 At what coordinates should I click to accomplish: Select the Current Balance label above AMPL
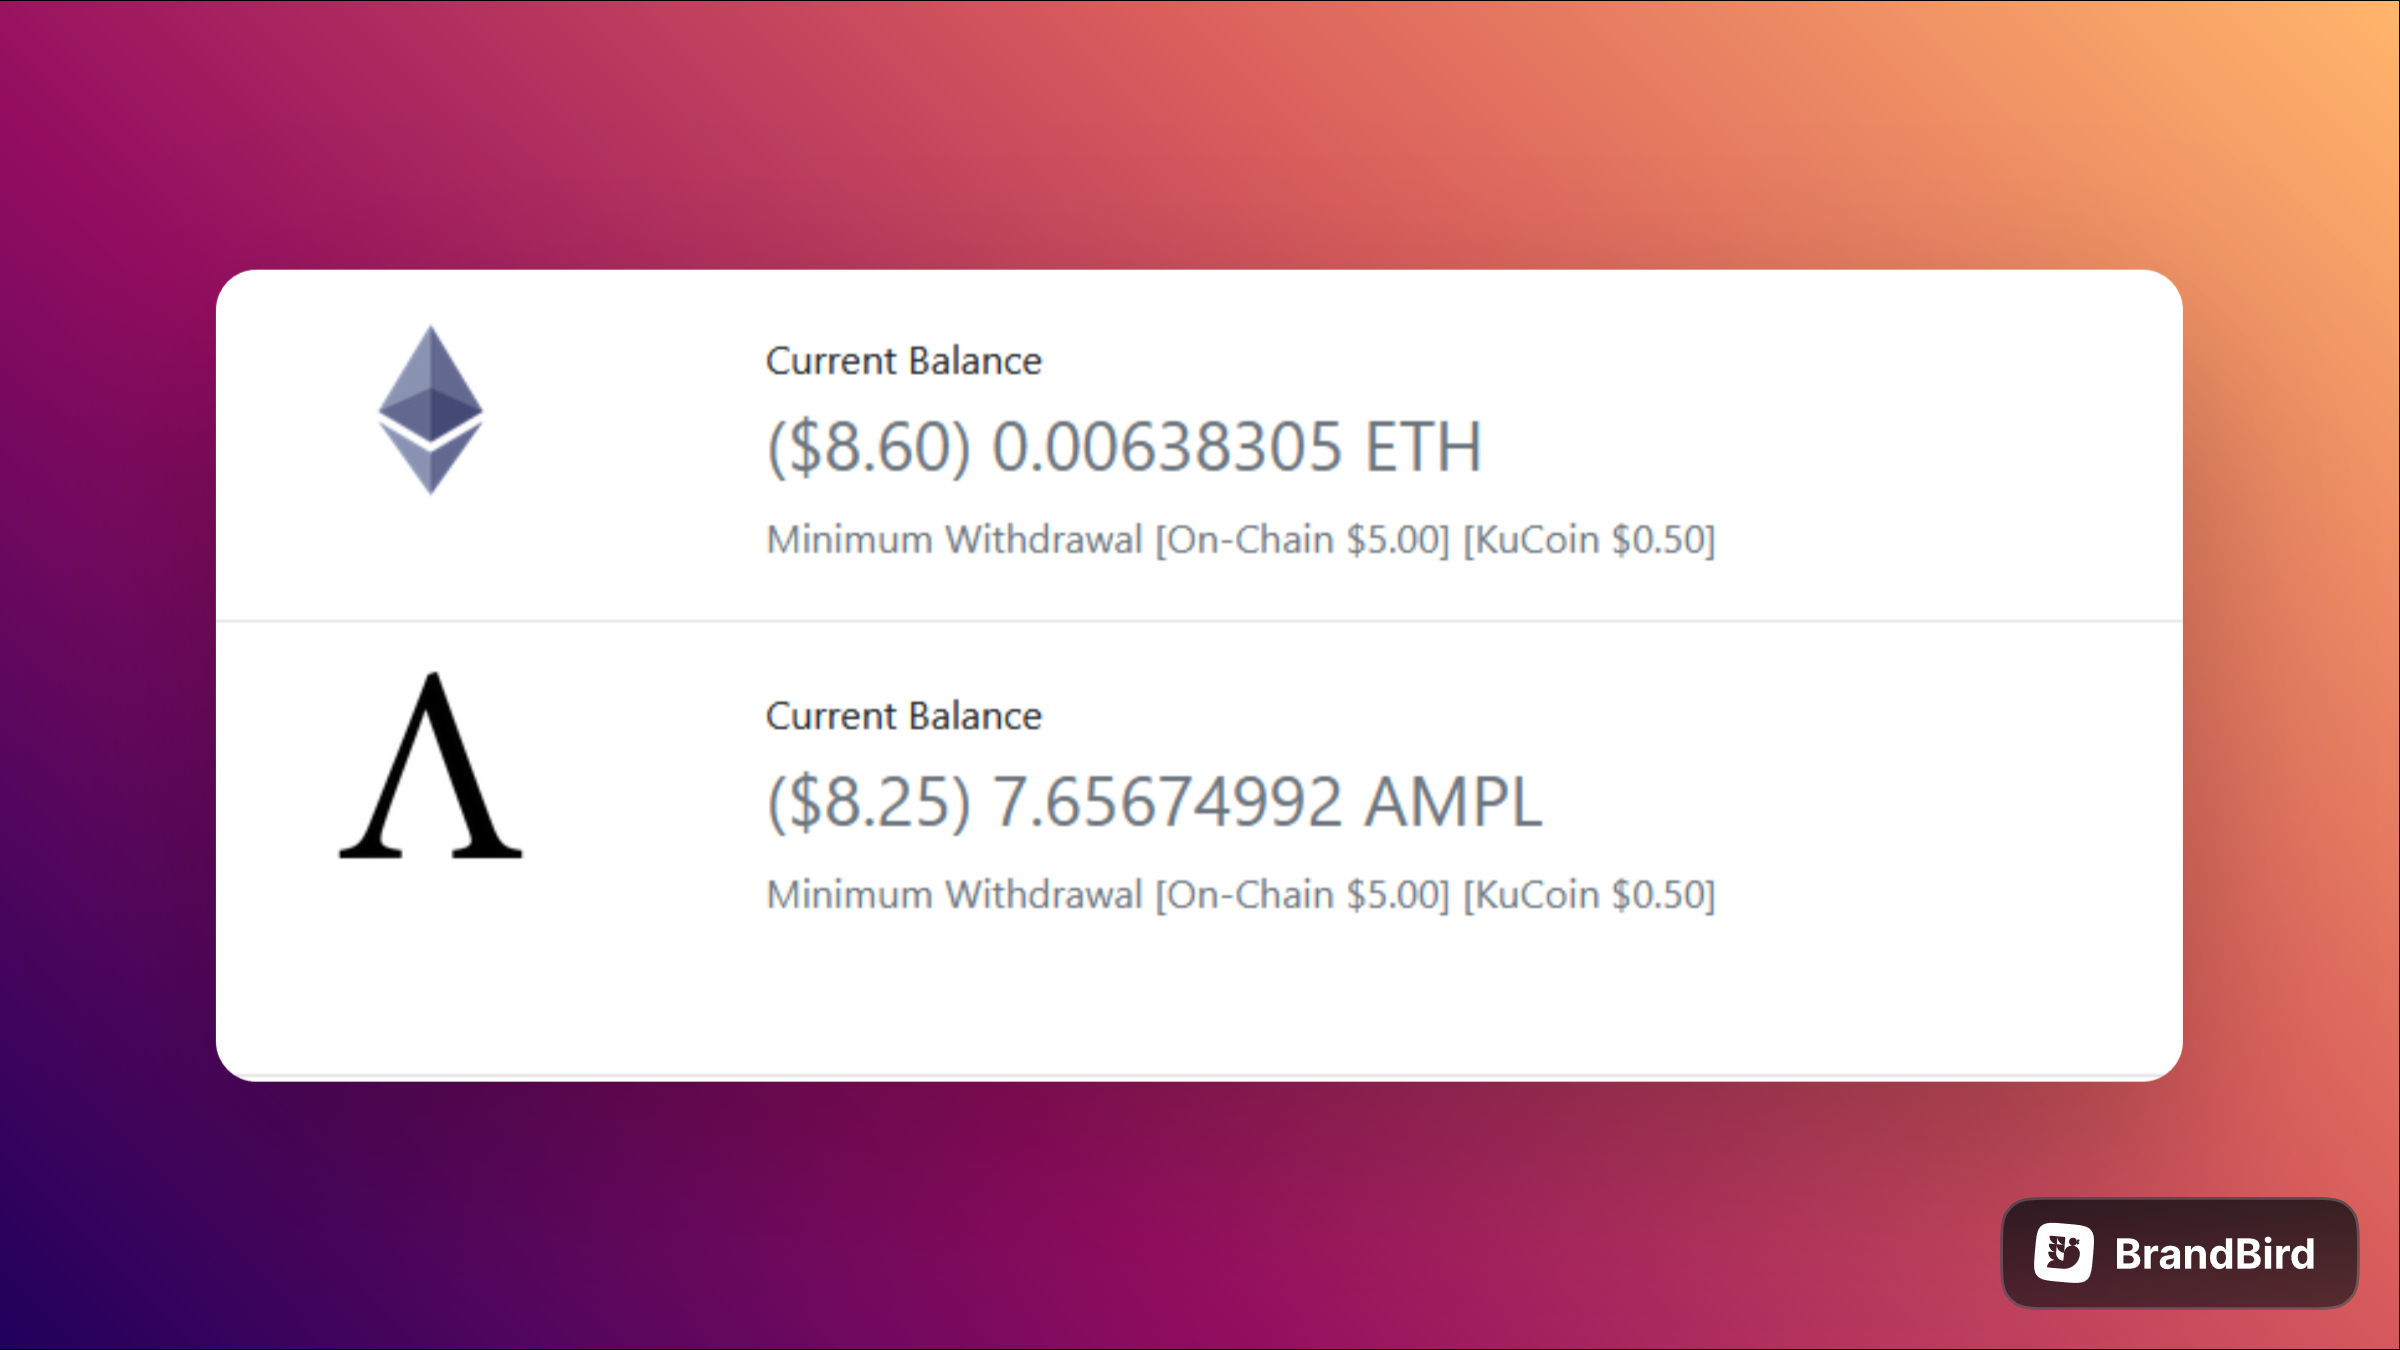pos(904,716)
